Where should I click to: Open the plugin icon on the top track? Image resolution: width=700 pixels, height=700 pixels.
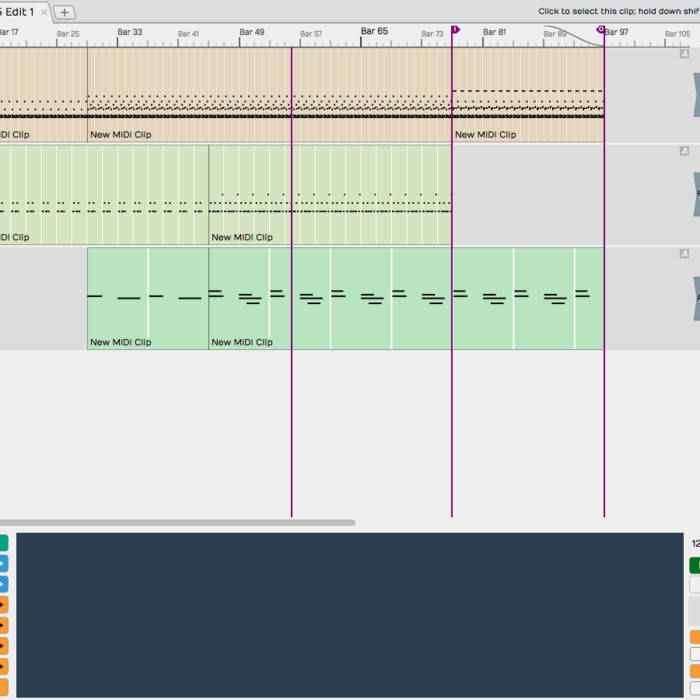tap(696, 95)
